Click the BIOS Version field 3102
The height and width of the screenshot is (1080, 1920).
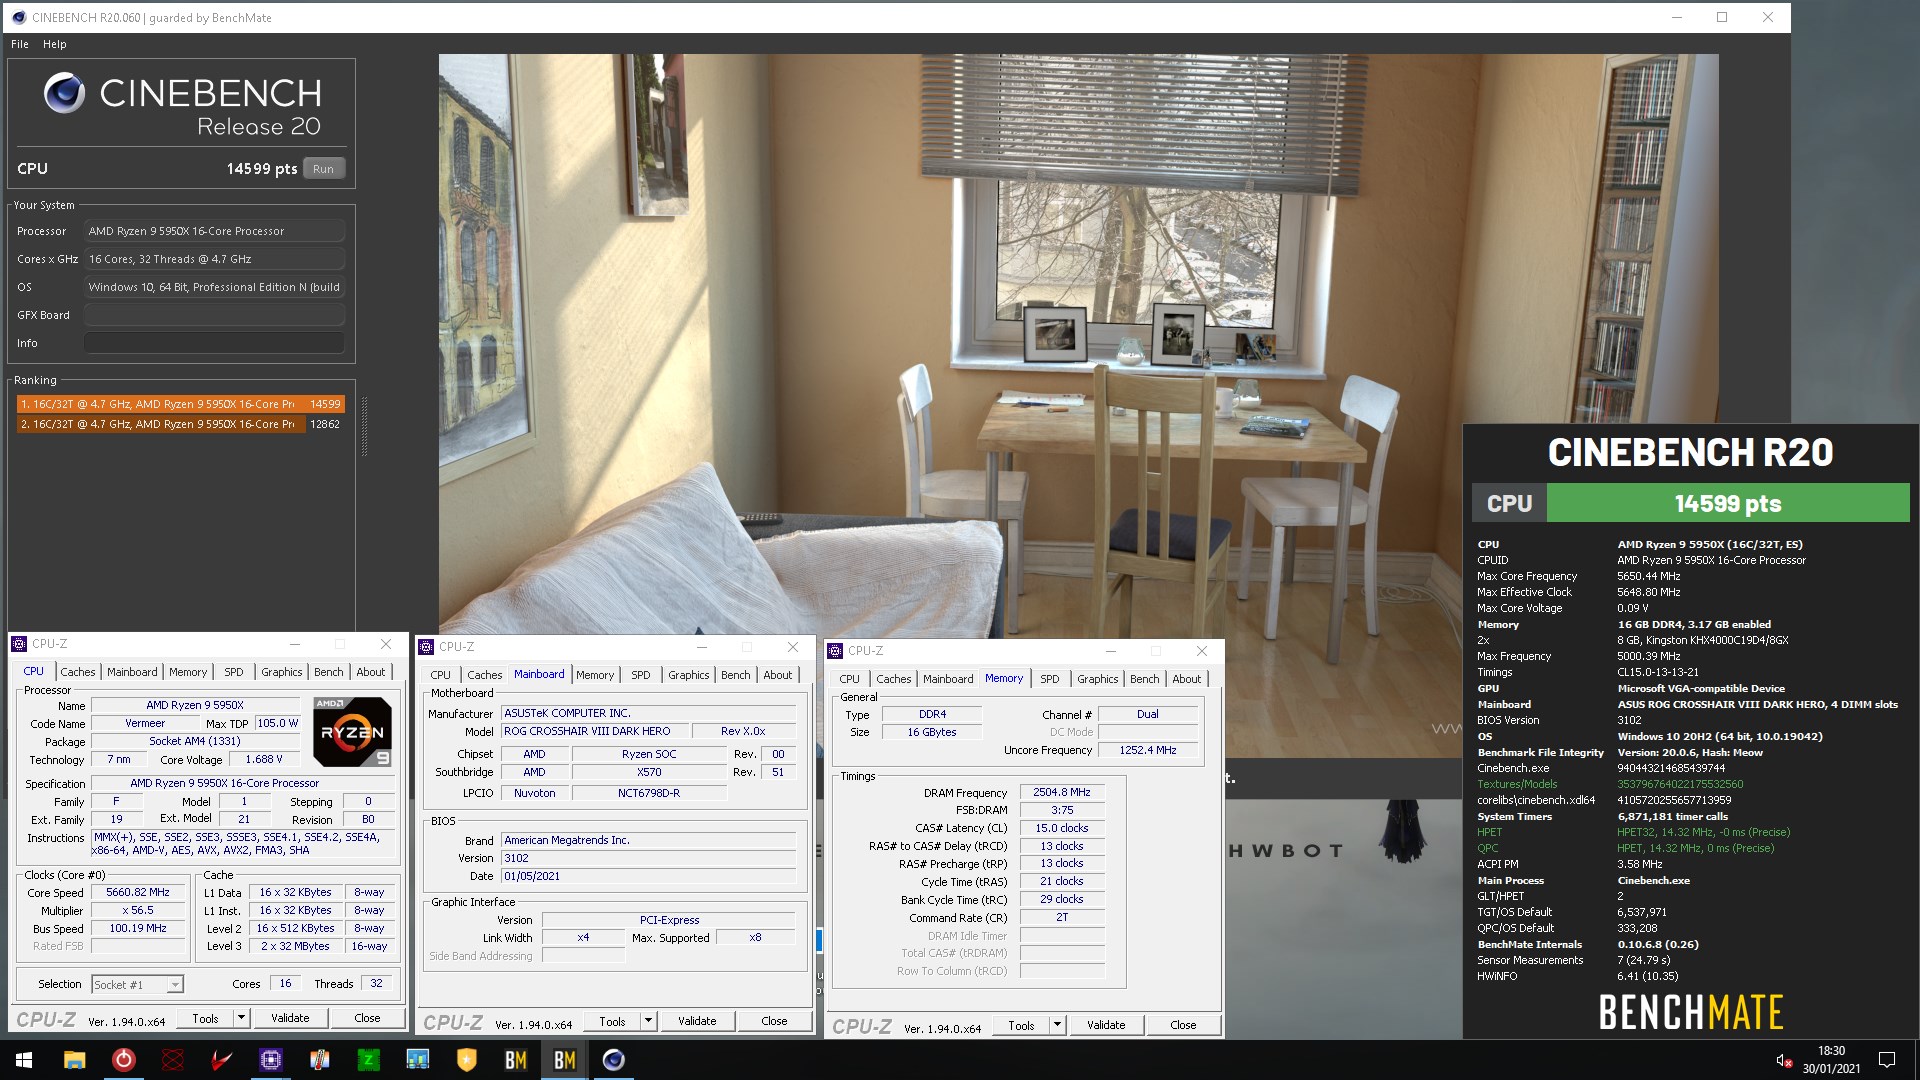click(x=649, y=858)
